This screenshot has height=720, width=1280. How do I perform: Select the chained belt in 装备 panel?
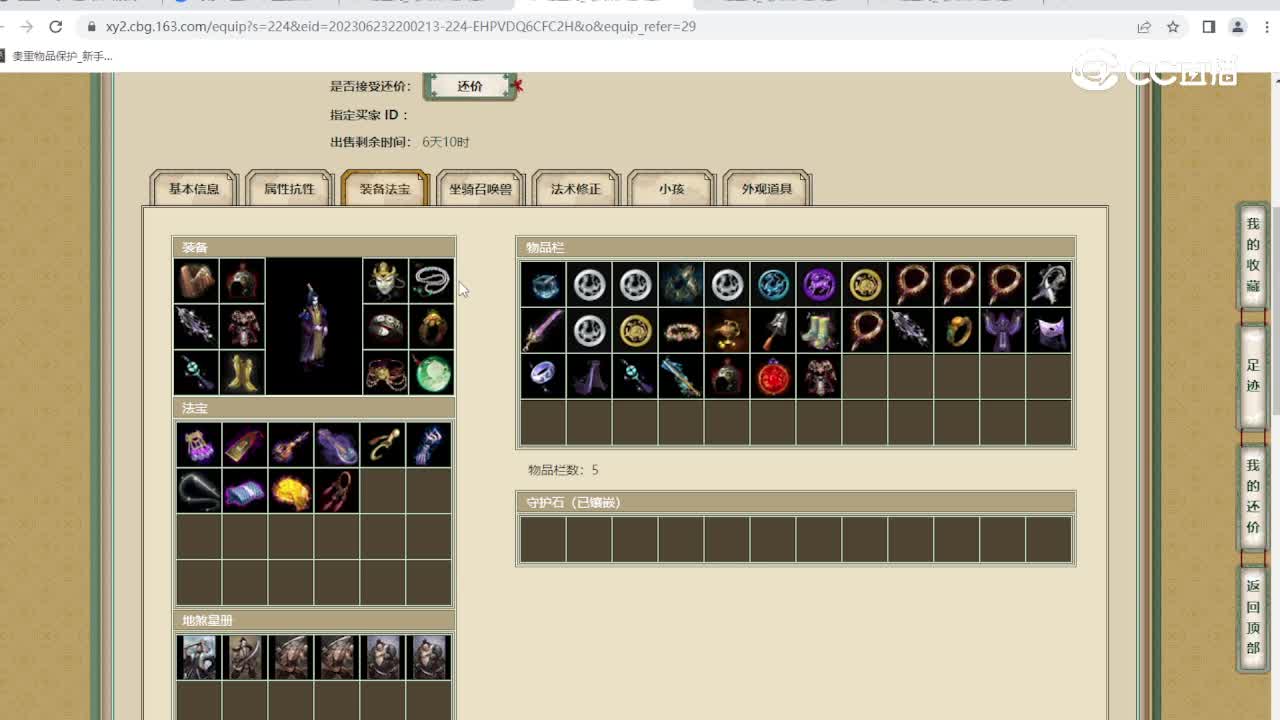[385, 373]
